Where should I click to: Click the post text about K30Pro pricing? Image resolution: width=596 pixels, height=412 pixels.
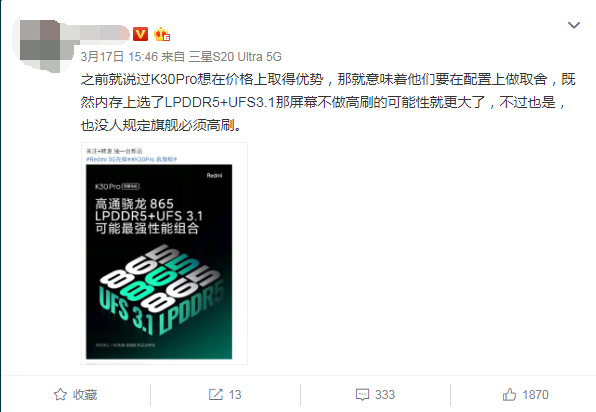coord(328,102)
